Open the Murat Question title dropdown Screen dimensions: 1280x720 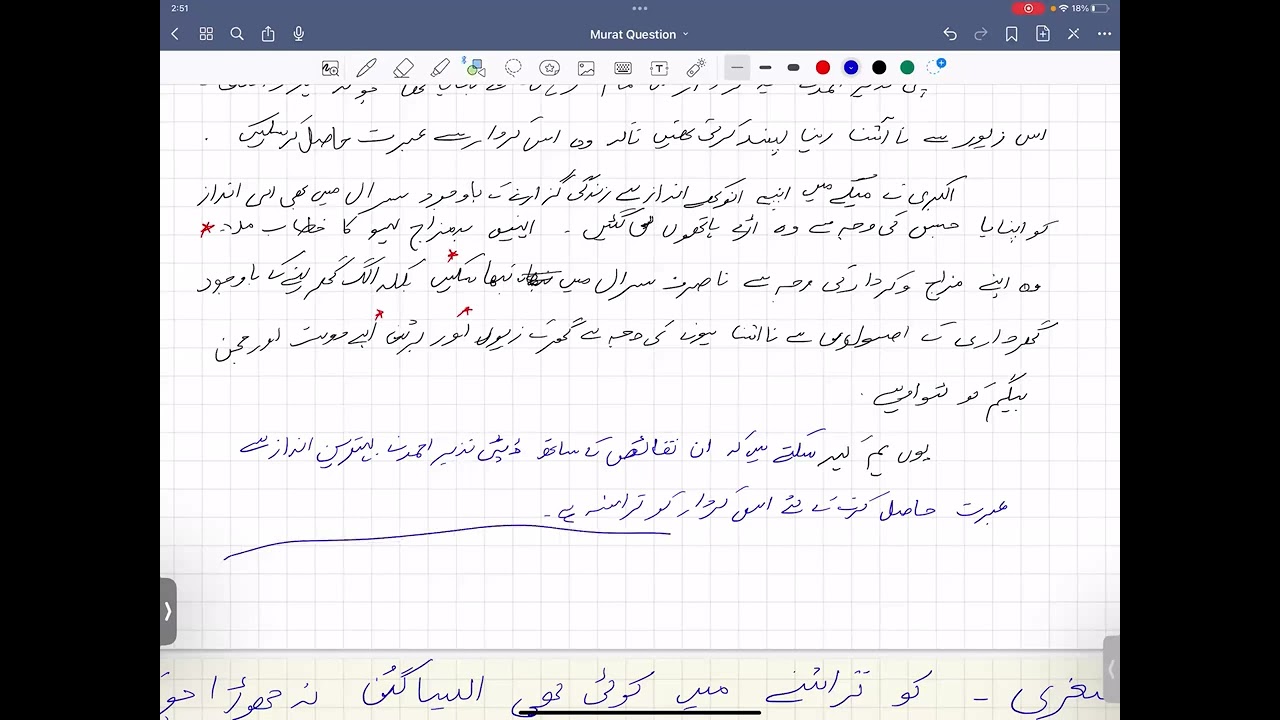tap(639, 34)
